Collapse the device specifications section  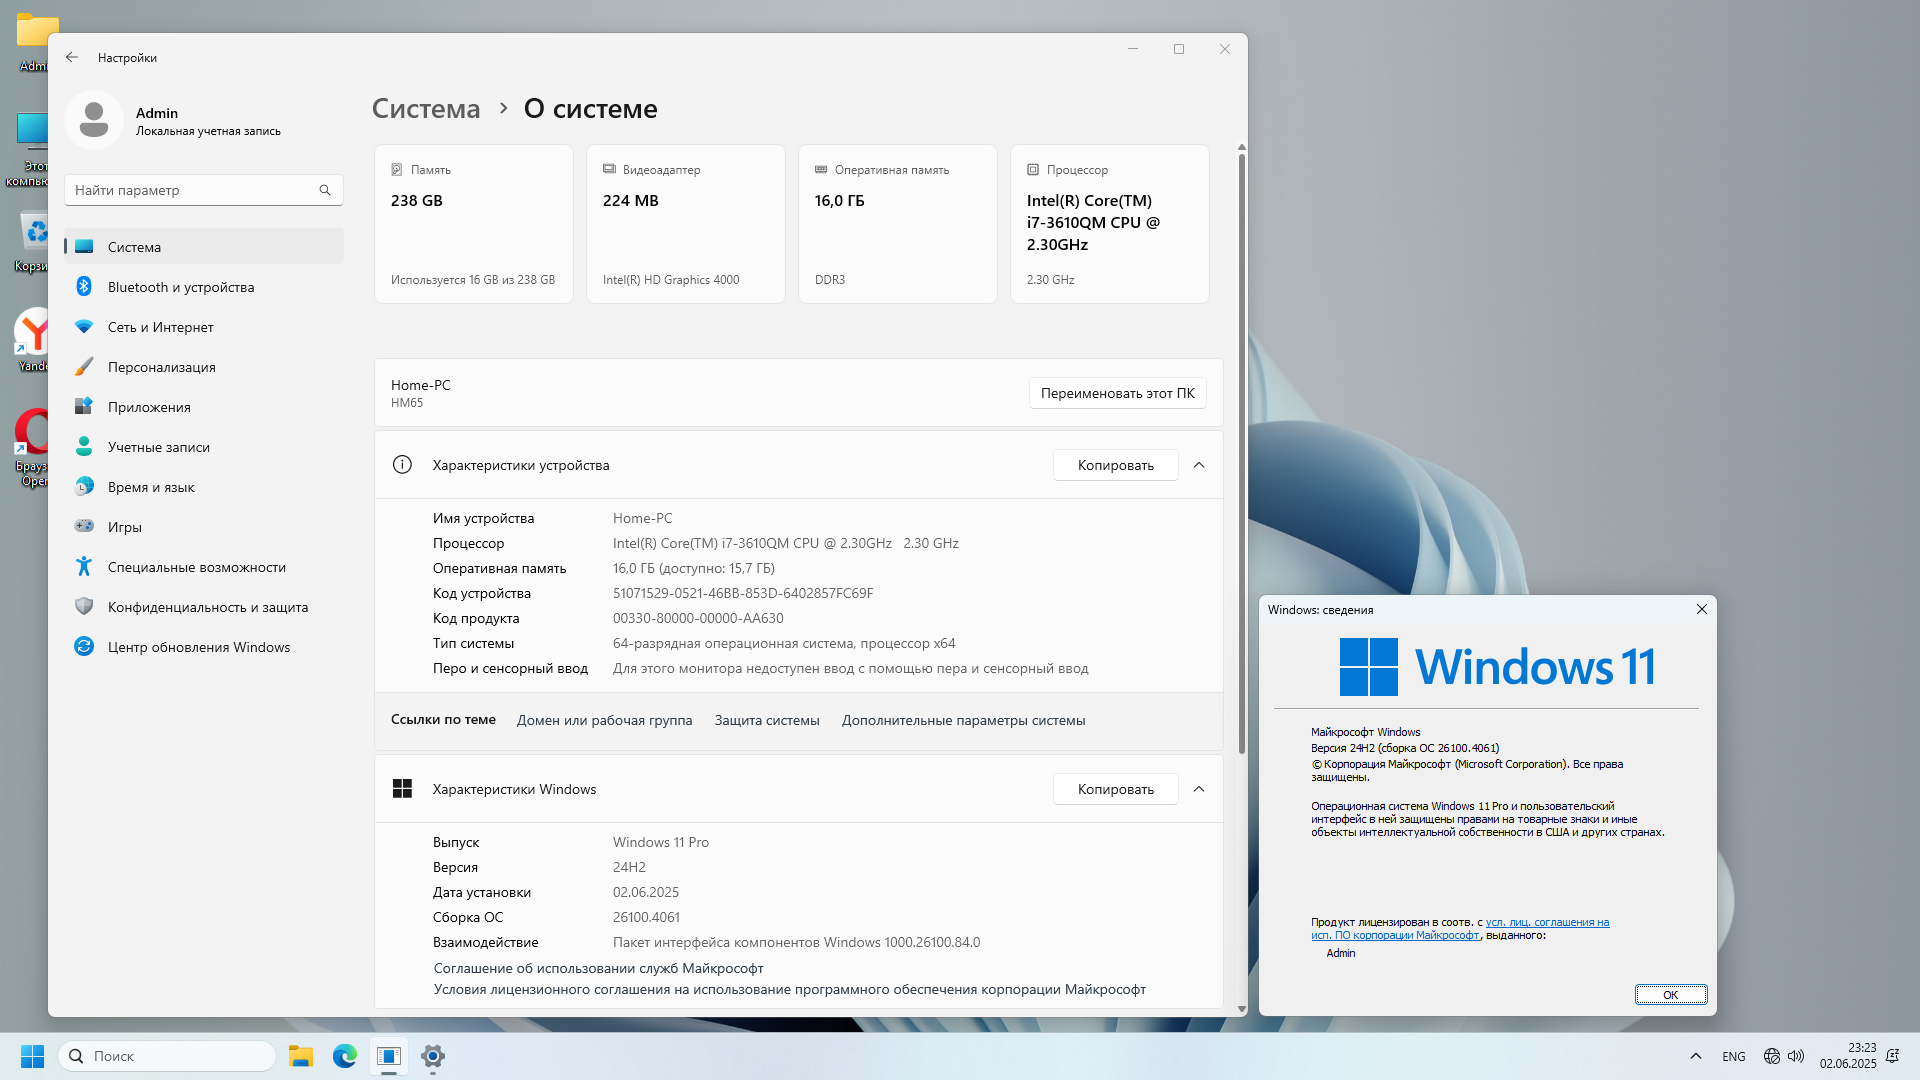click(1199, 465)
